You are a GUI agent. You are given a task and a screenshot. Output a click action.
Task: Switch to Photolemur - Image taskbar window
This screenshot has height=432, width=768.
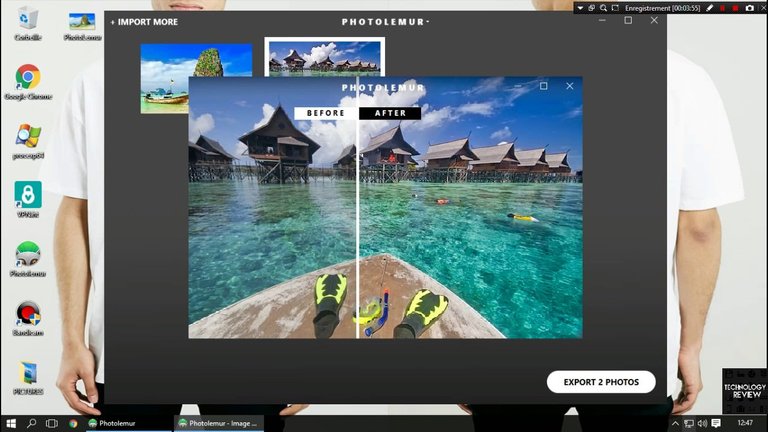pos(219,423)
